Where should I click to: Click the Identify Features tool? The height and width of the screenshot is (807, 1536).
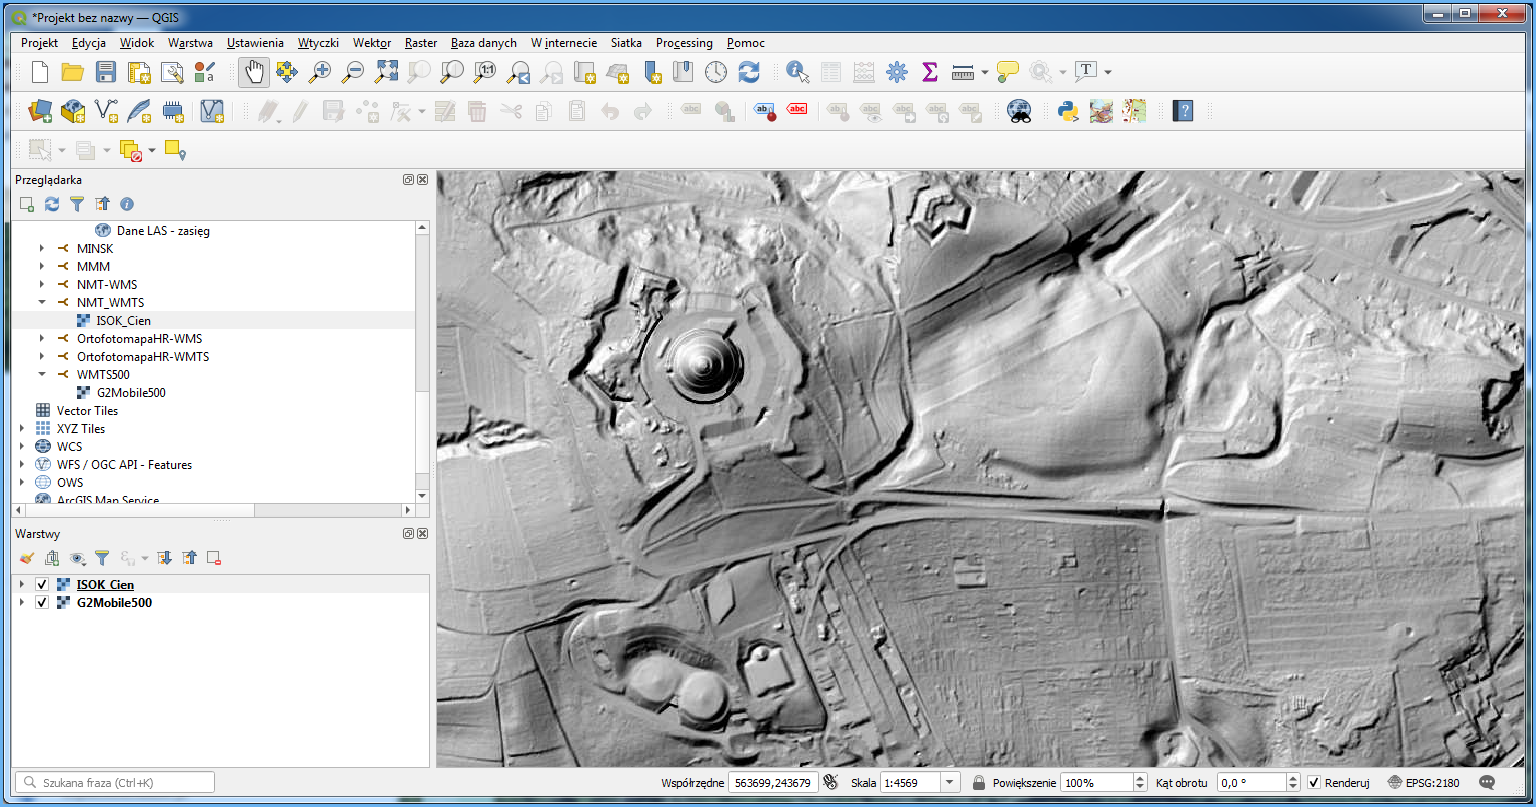[x=797, y=72]
